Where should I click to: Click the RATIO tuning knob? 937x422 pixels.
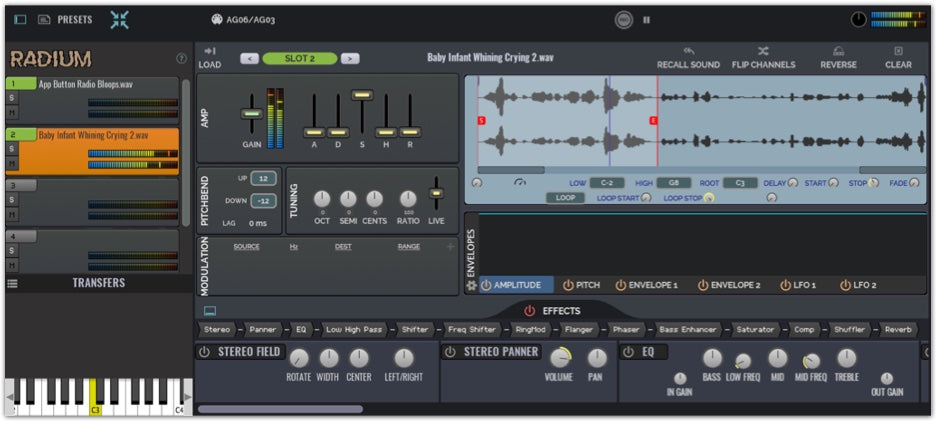coord(408,199)
